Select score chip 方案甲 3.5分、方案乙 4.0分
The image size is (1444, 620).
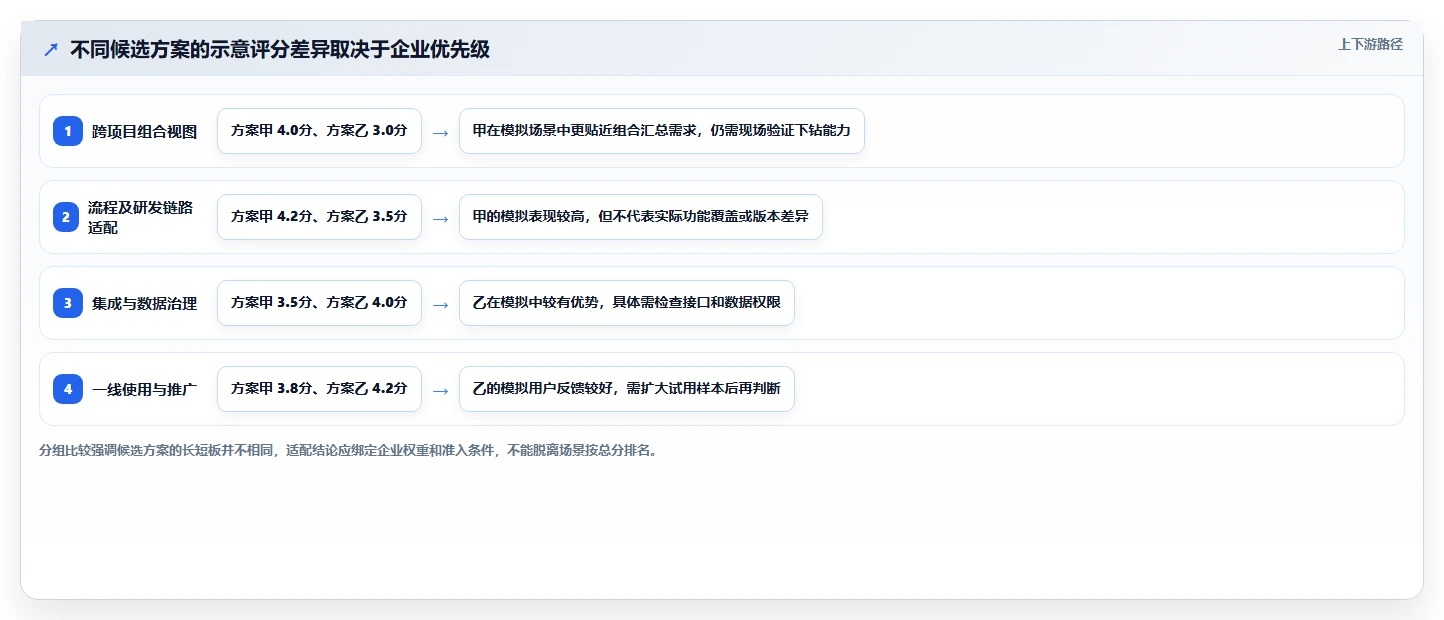(x=319, y=303)
